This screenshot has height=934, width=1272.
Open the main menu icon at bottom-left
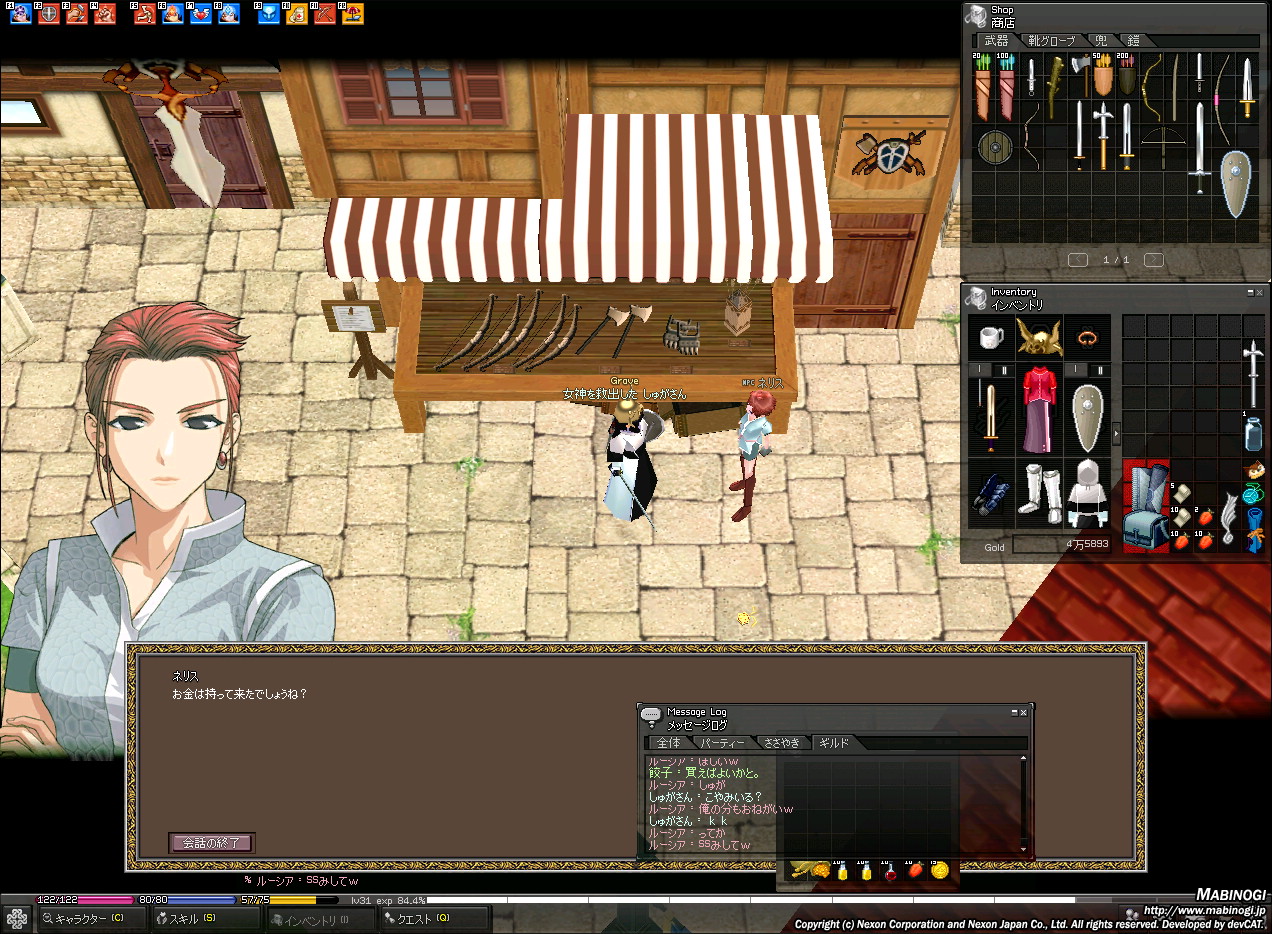pyautogui.click(x=17, y=918)
